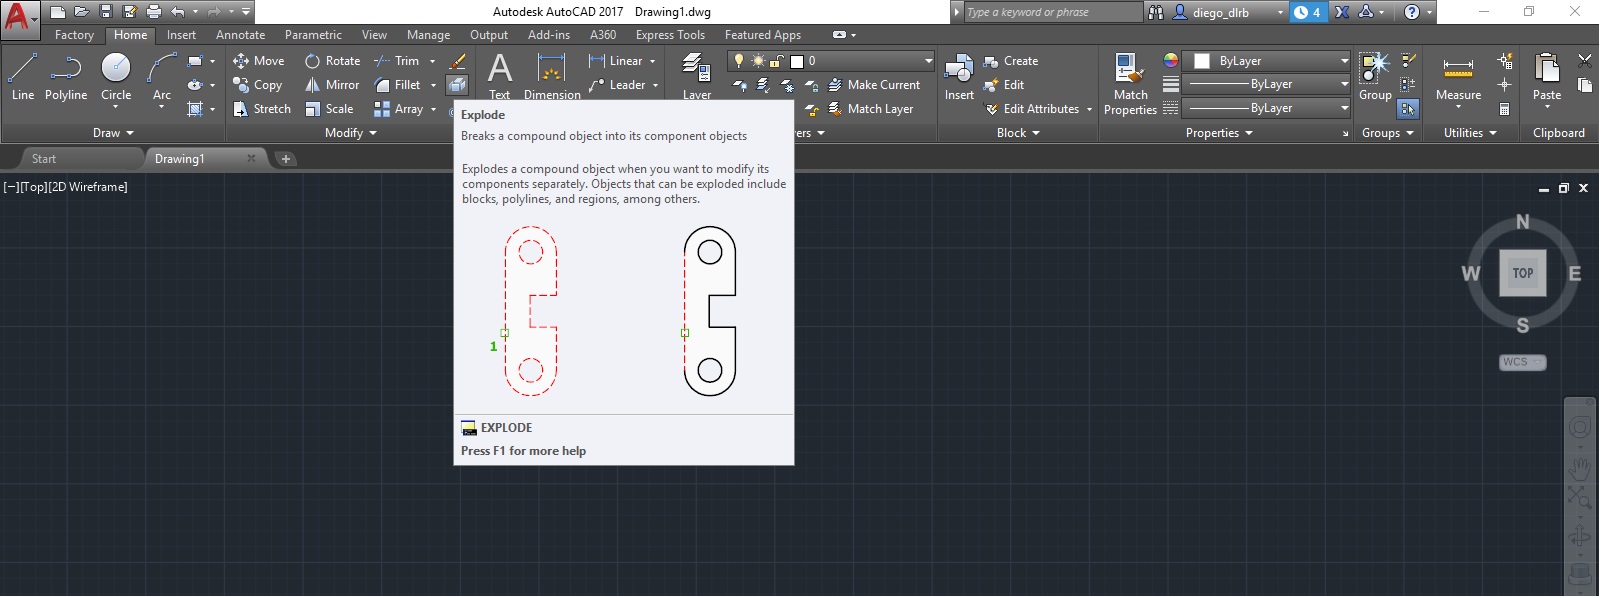Click the Mirror command
This screenshot has height=598, width=1602.
pos(332,85)
